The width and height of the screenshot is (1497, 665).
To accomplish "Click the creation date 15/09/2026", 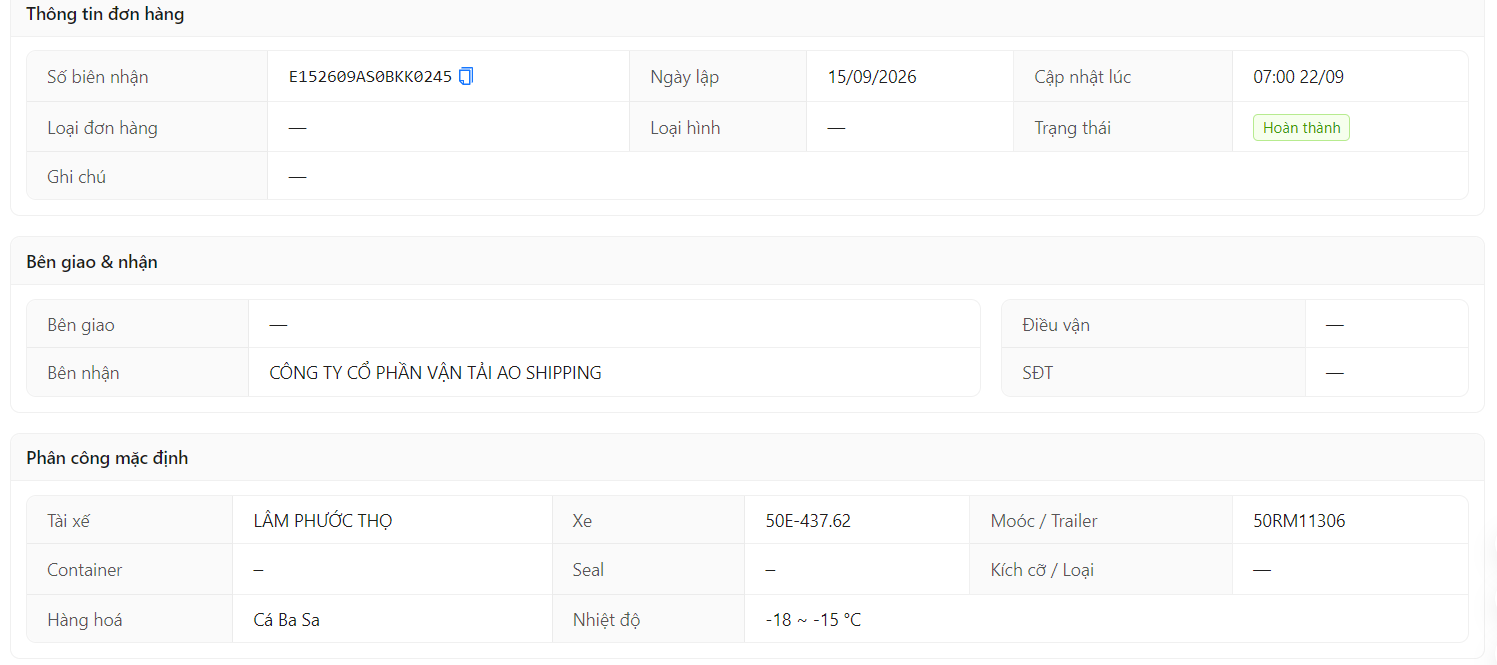I will click(872, 77).
